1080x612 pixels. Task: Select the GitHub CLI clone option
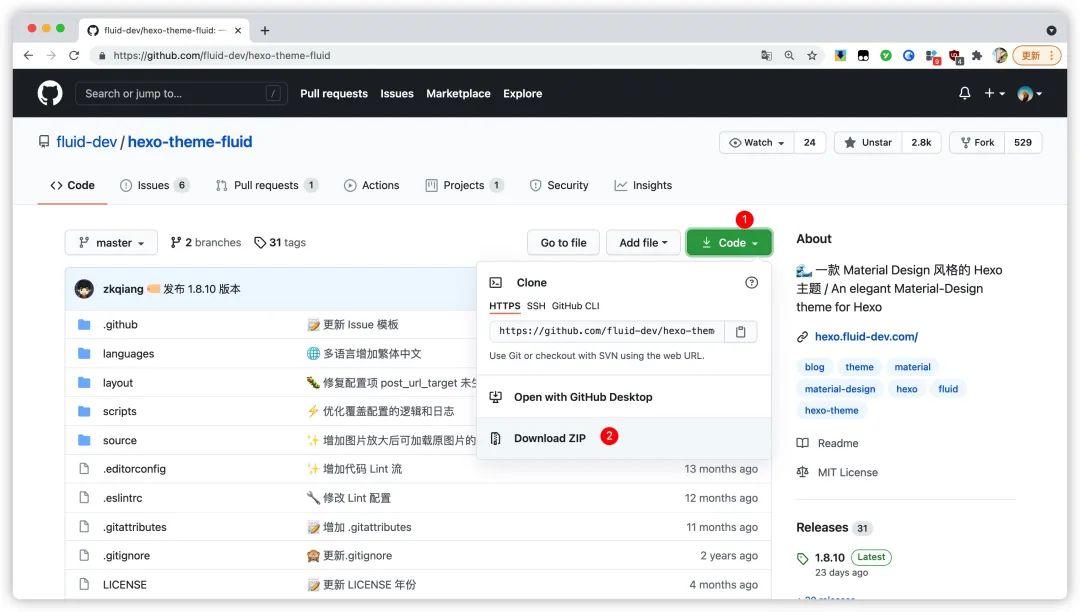575,306
